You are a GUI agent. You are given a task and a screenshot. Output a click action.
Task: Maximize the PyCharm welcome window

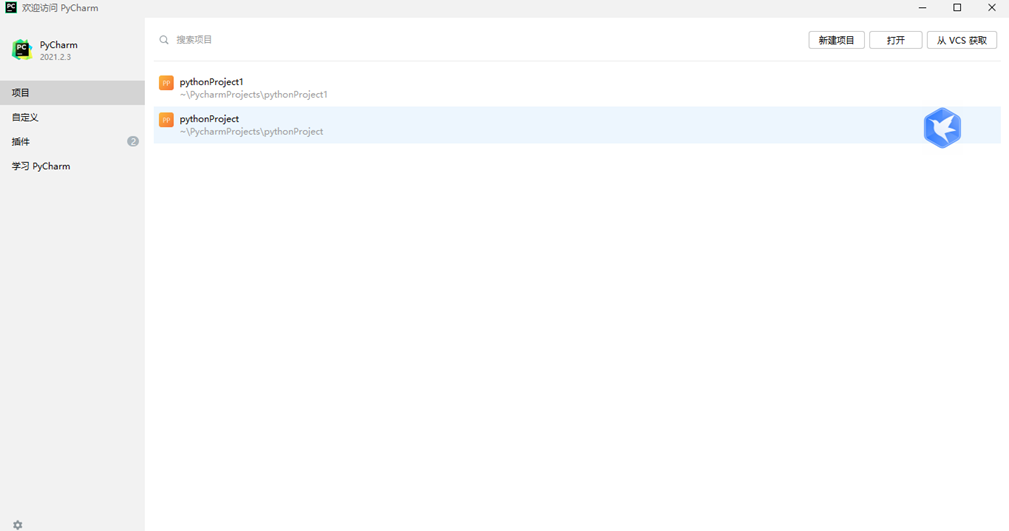(957, 8)
